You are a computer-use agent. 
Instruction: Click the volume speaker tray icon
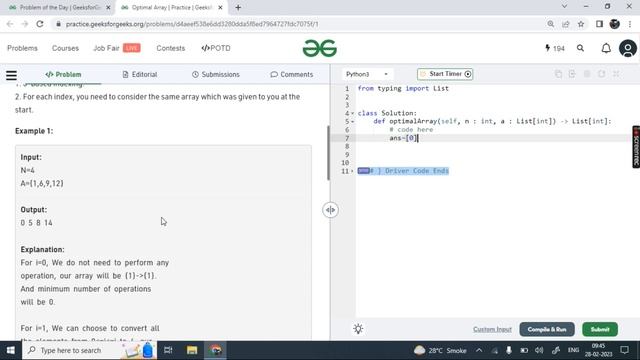[539, 350]
